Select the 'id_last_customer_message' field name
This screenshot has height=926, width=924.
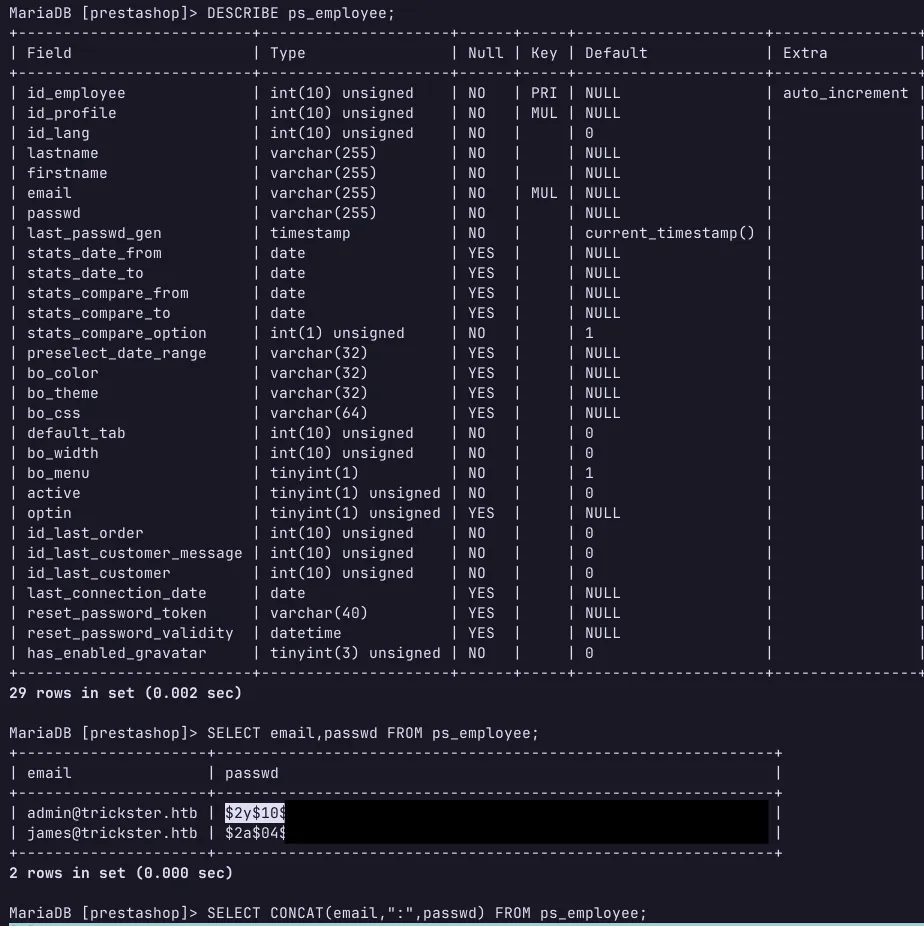tap(135, 553)
